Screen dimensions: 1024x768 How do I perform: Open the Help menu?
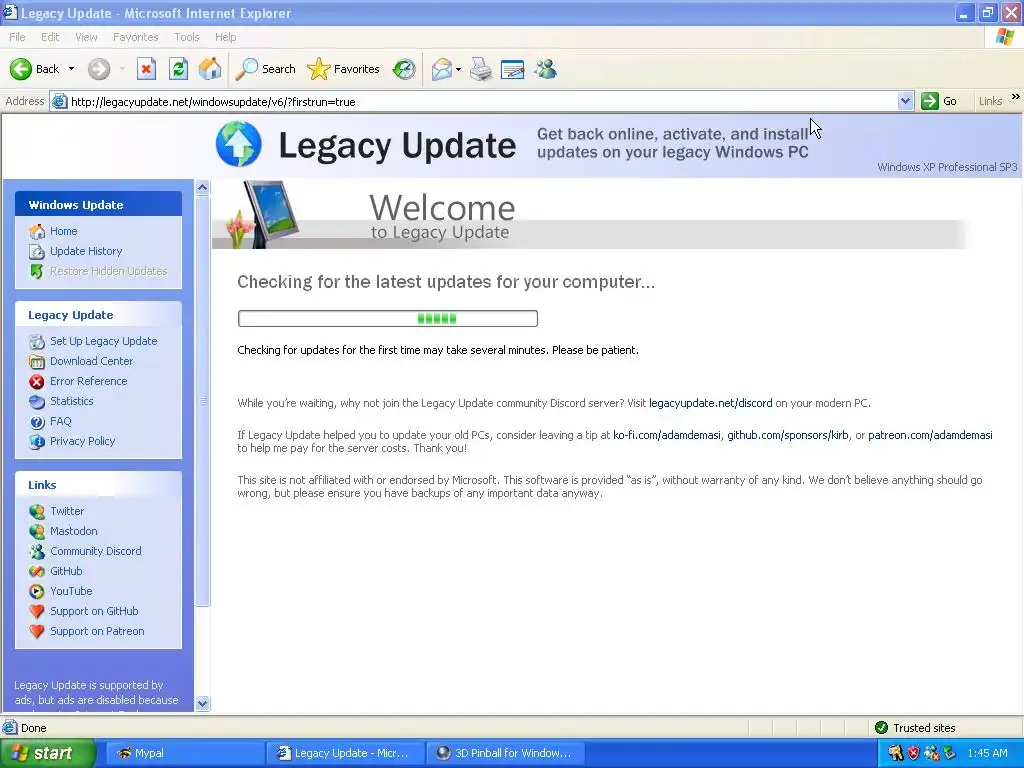point(225,37)
